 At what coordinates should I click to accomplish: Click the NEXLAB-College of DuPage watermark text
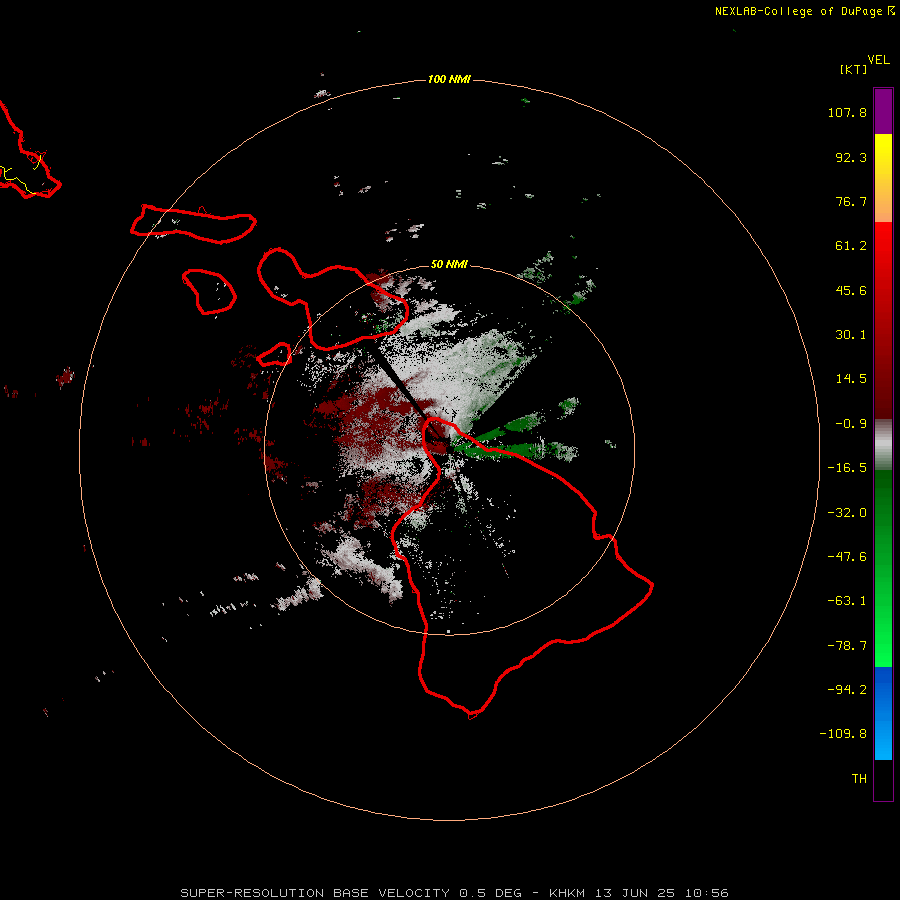(805, 11)
